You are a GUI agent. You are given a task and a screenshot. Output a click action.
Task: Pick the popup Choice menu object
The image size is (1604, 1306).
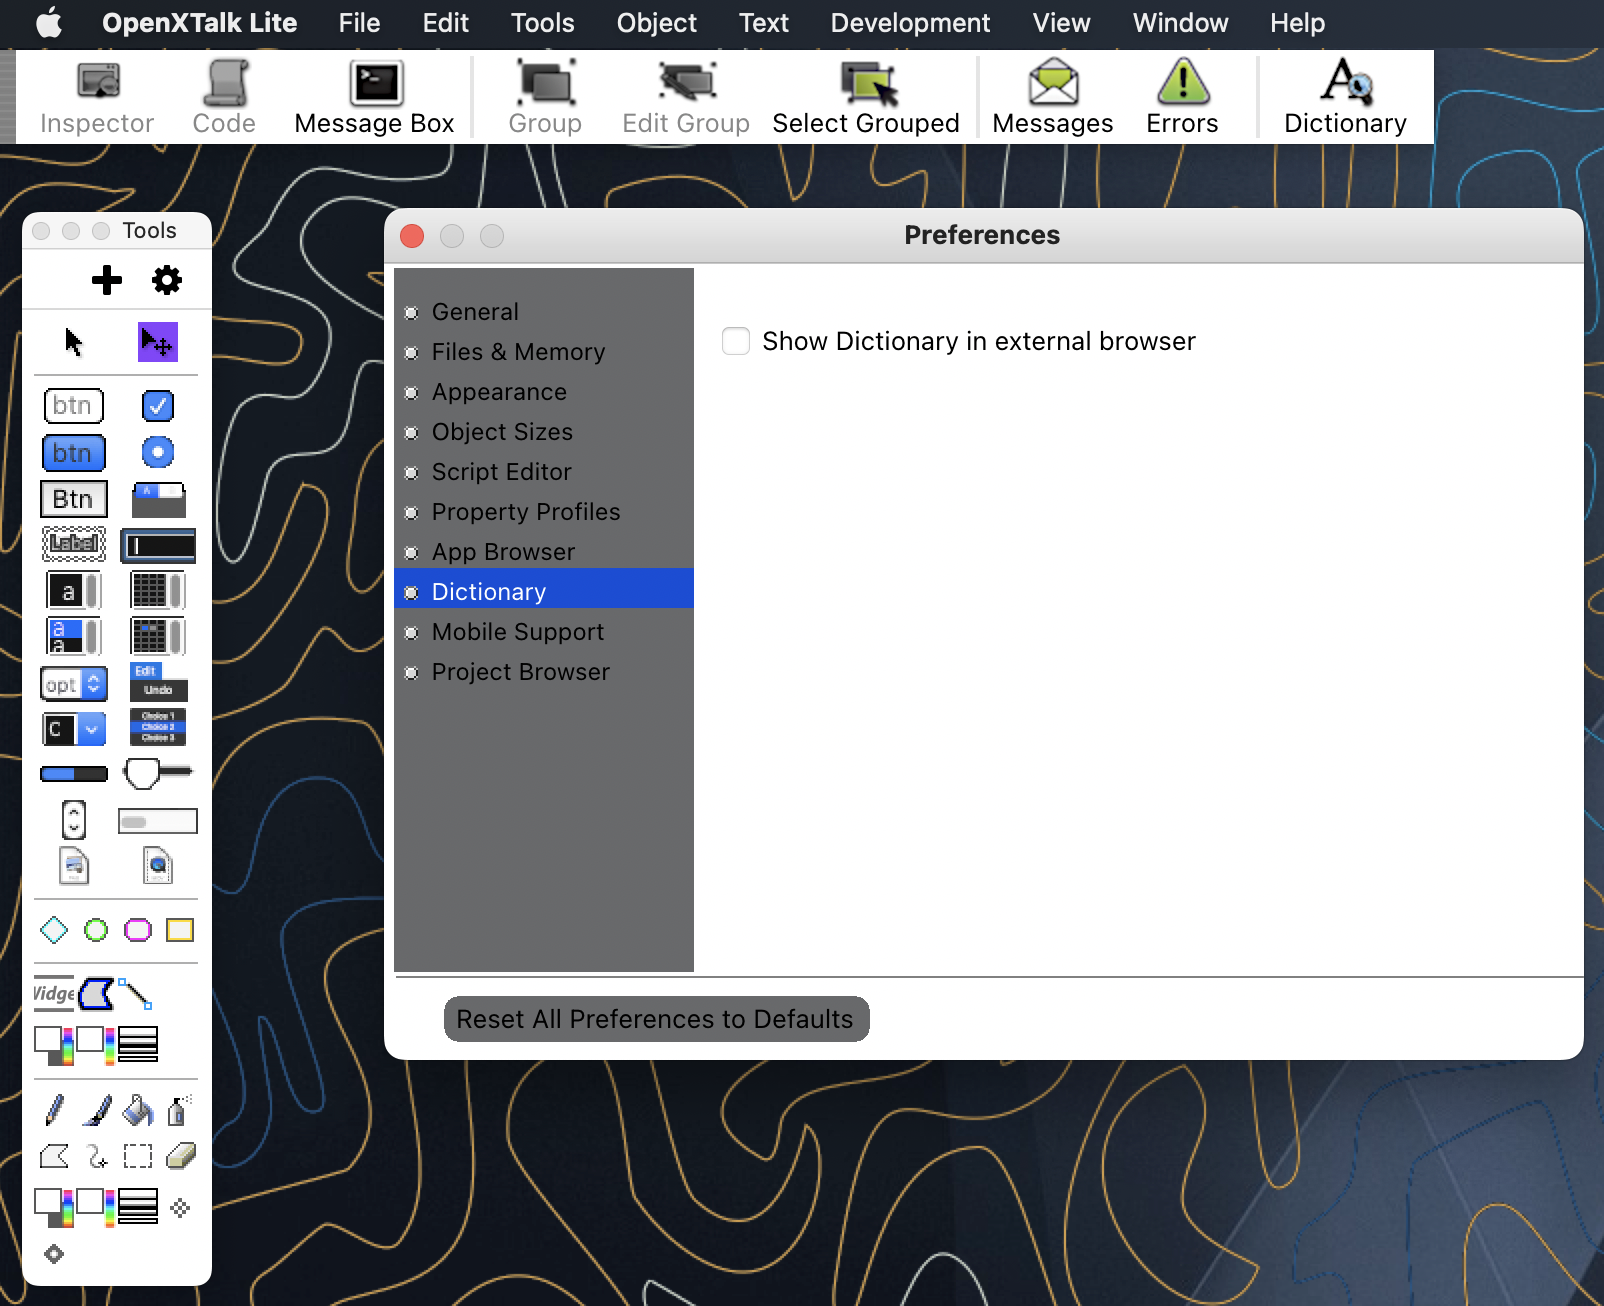tap(158, 727)
